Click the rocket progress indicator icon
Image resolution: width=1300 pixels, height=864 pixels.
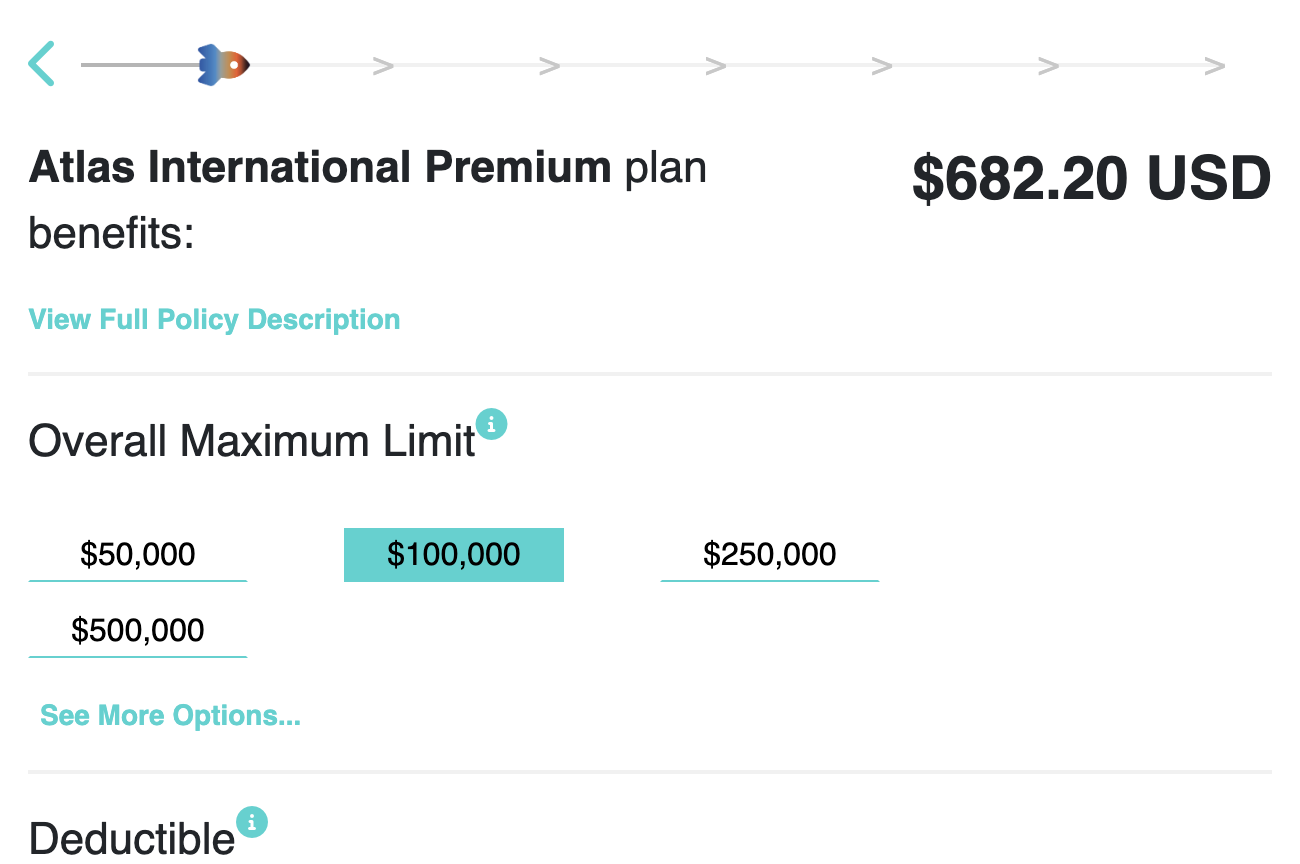click(x=223, y=65)
